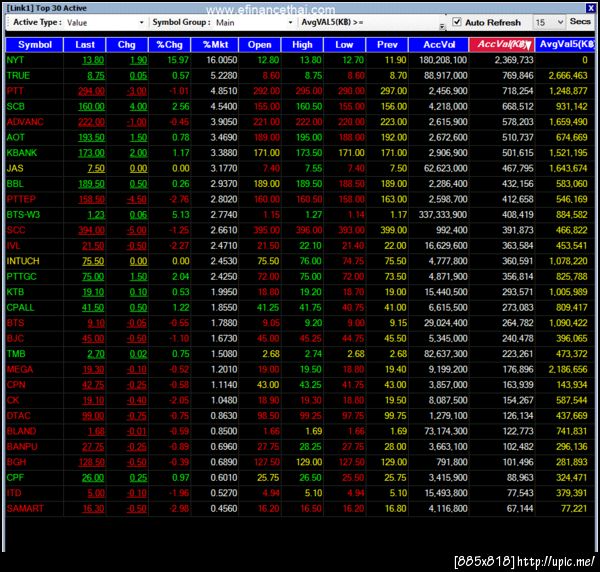Image resolution: width=600 pixels, height=572 pixels.
Task: Select the BJC symbol
Action: click(x=15, y=339)
